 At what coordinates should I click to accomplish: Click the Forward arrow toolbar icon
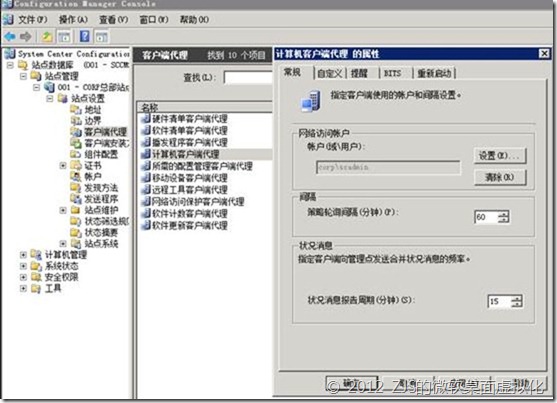[26, 36]
